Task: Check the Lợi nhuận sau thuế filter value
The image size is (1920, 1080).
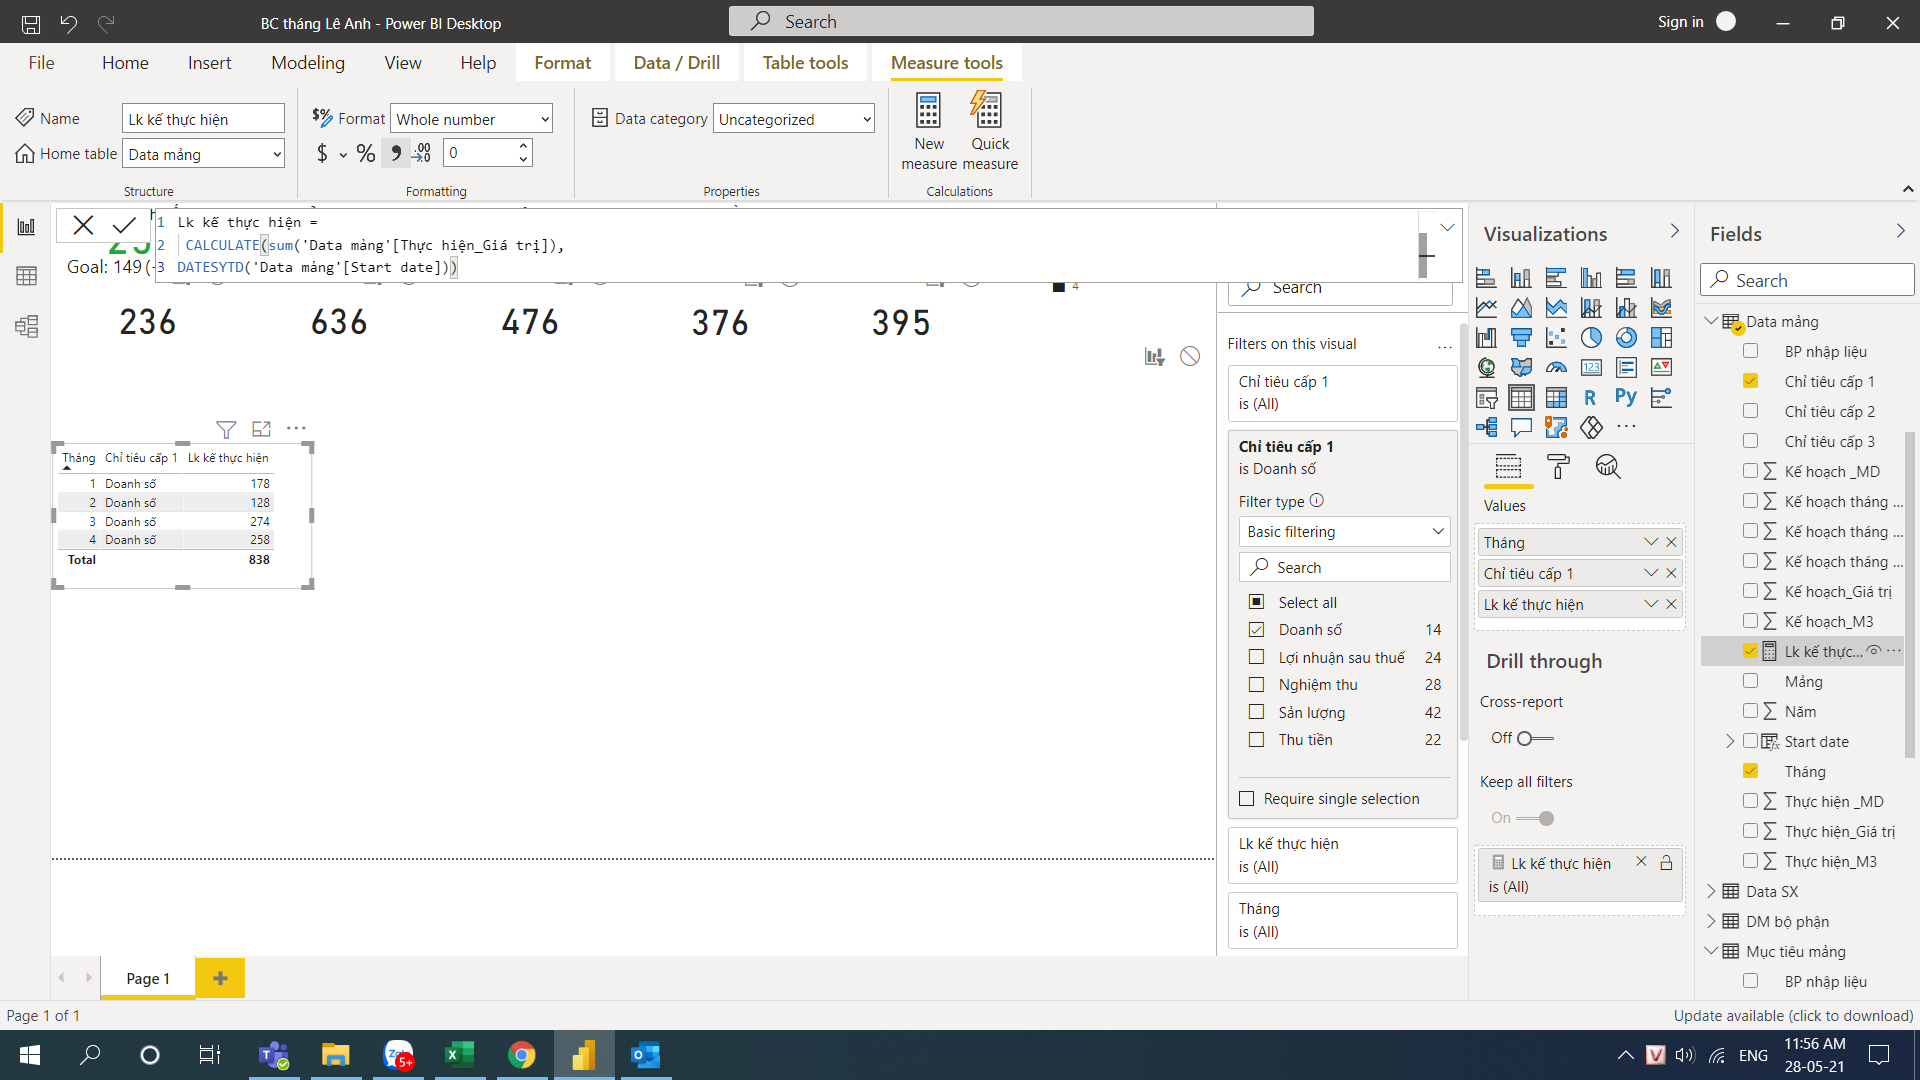Action: (x=1256, y=657)
